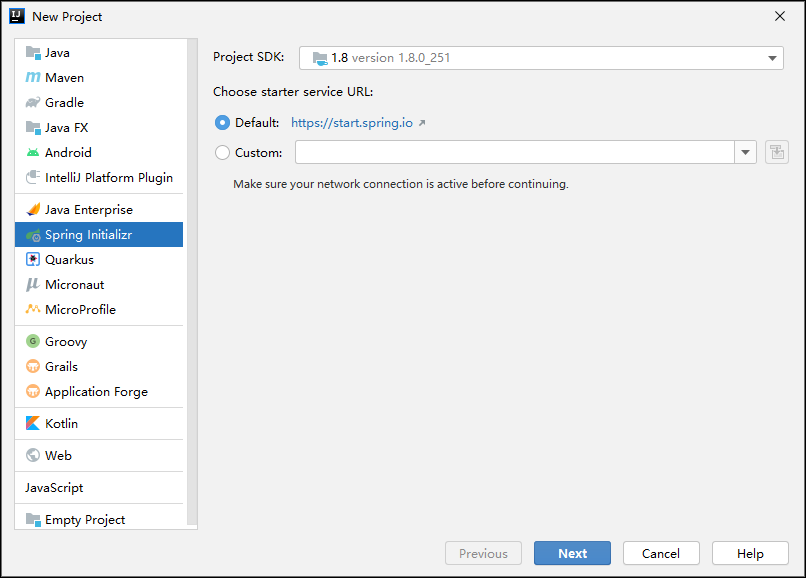Select the Java Enterprise label
This screenshot has width=806, height=578.
pos(89,210)
